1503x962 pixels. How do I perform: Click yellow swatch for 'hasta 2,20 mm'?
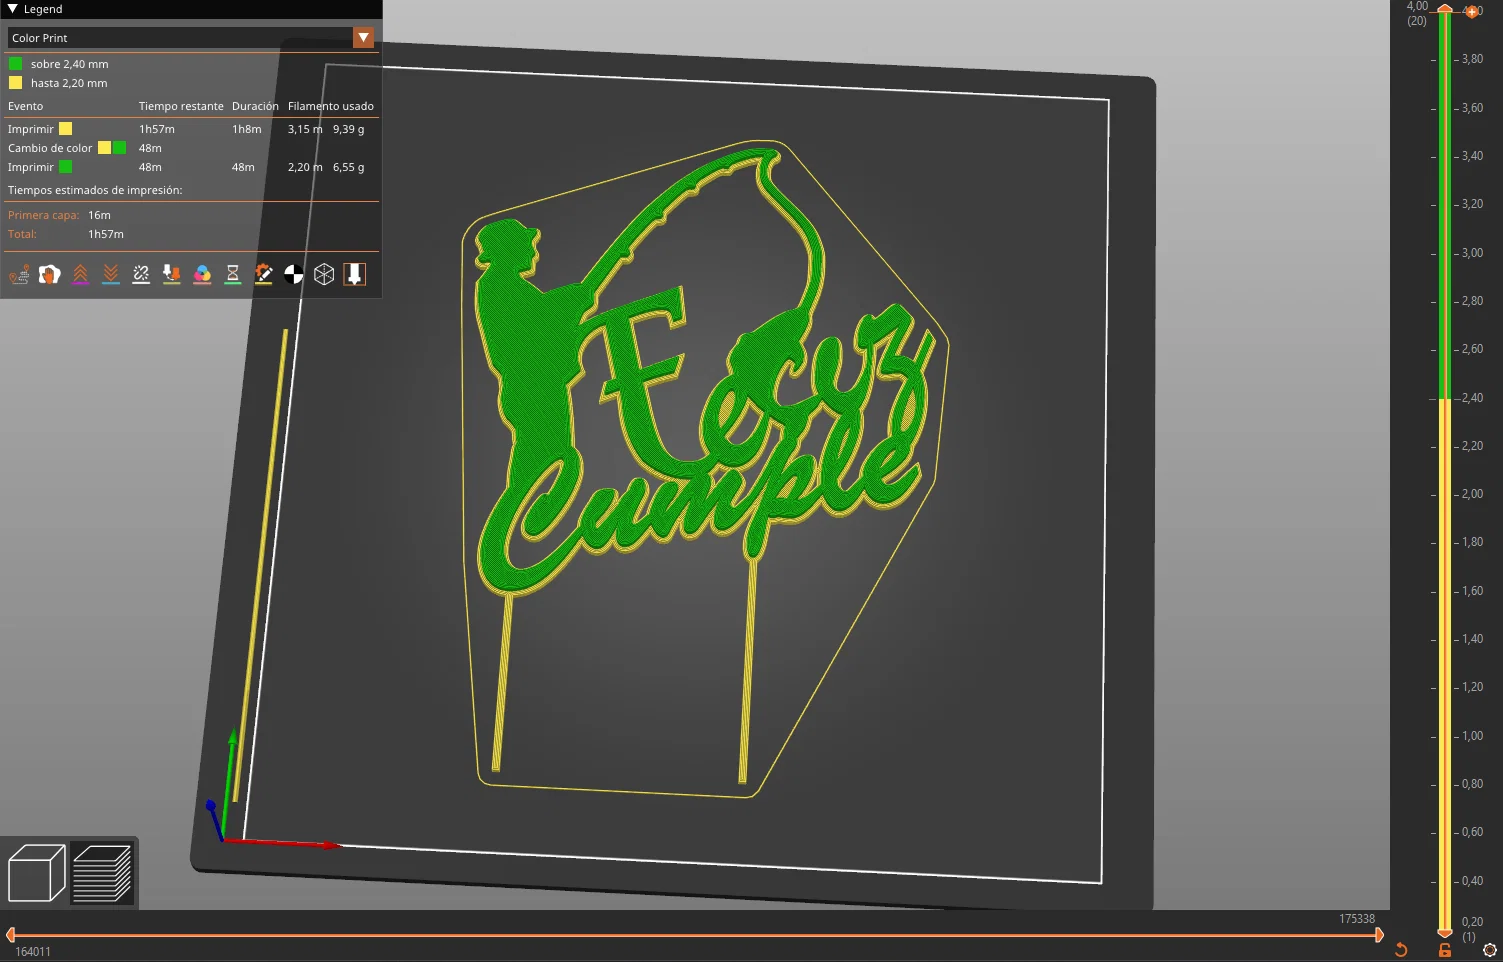(16, 83)
